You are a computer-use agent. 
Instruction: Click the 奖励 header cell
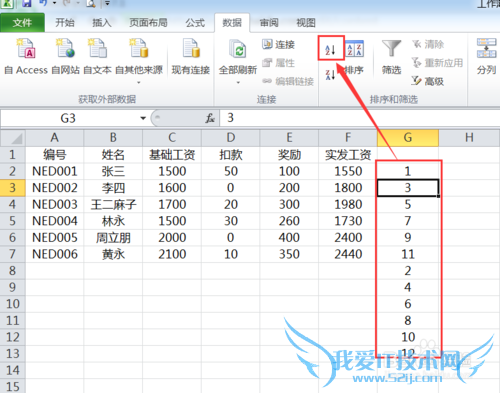(x=289, y=155)
